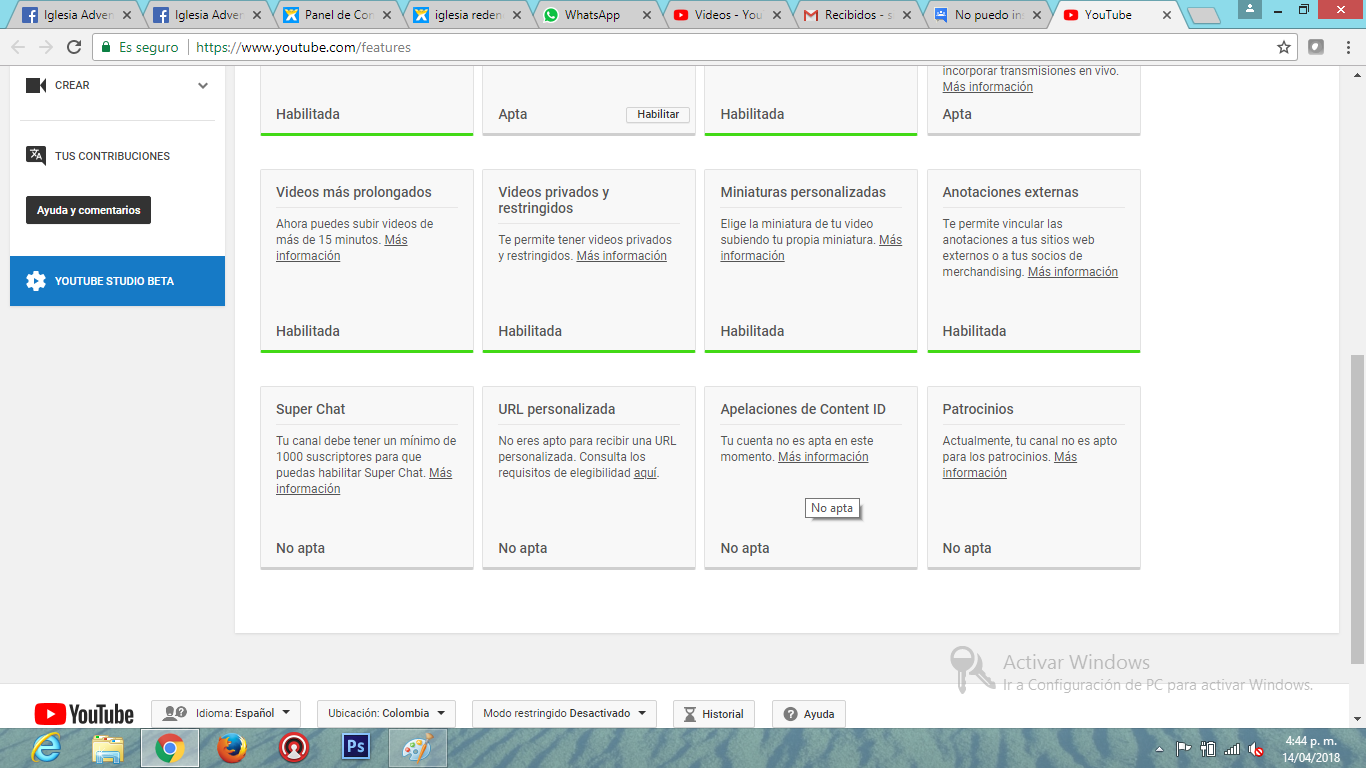Click the network signal tray icon

tap(1232, 749)
